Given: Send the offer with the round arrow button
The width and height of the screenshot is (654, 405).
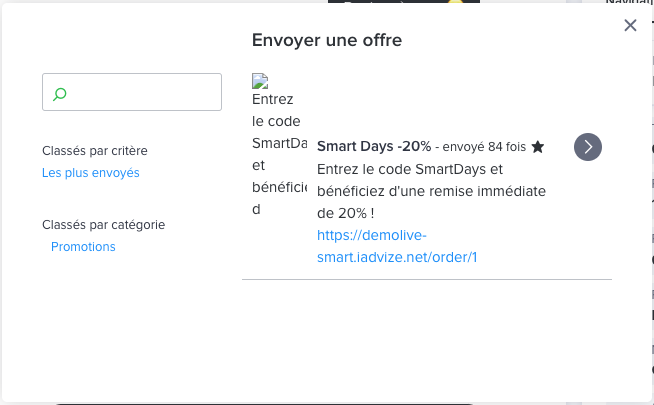Looking at the screenshot, I should click(588, 147).
